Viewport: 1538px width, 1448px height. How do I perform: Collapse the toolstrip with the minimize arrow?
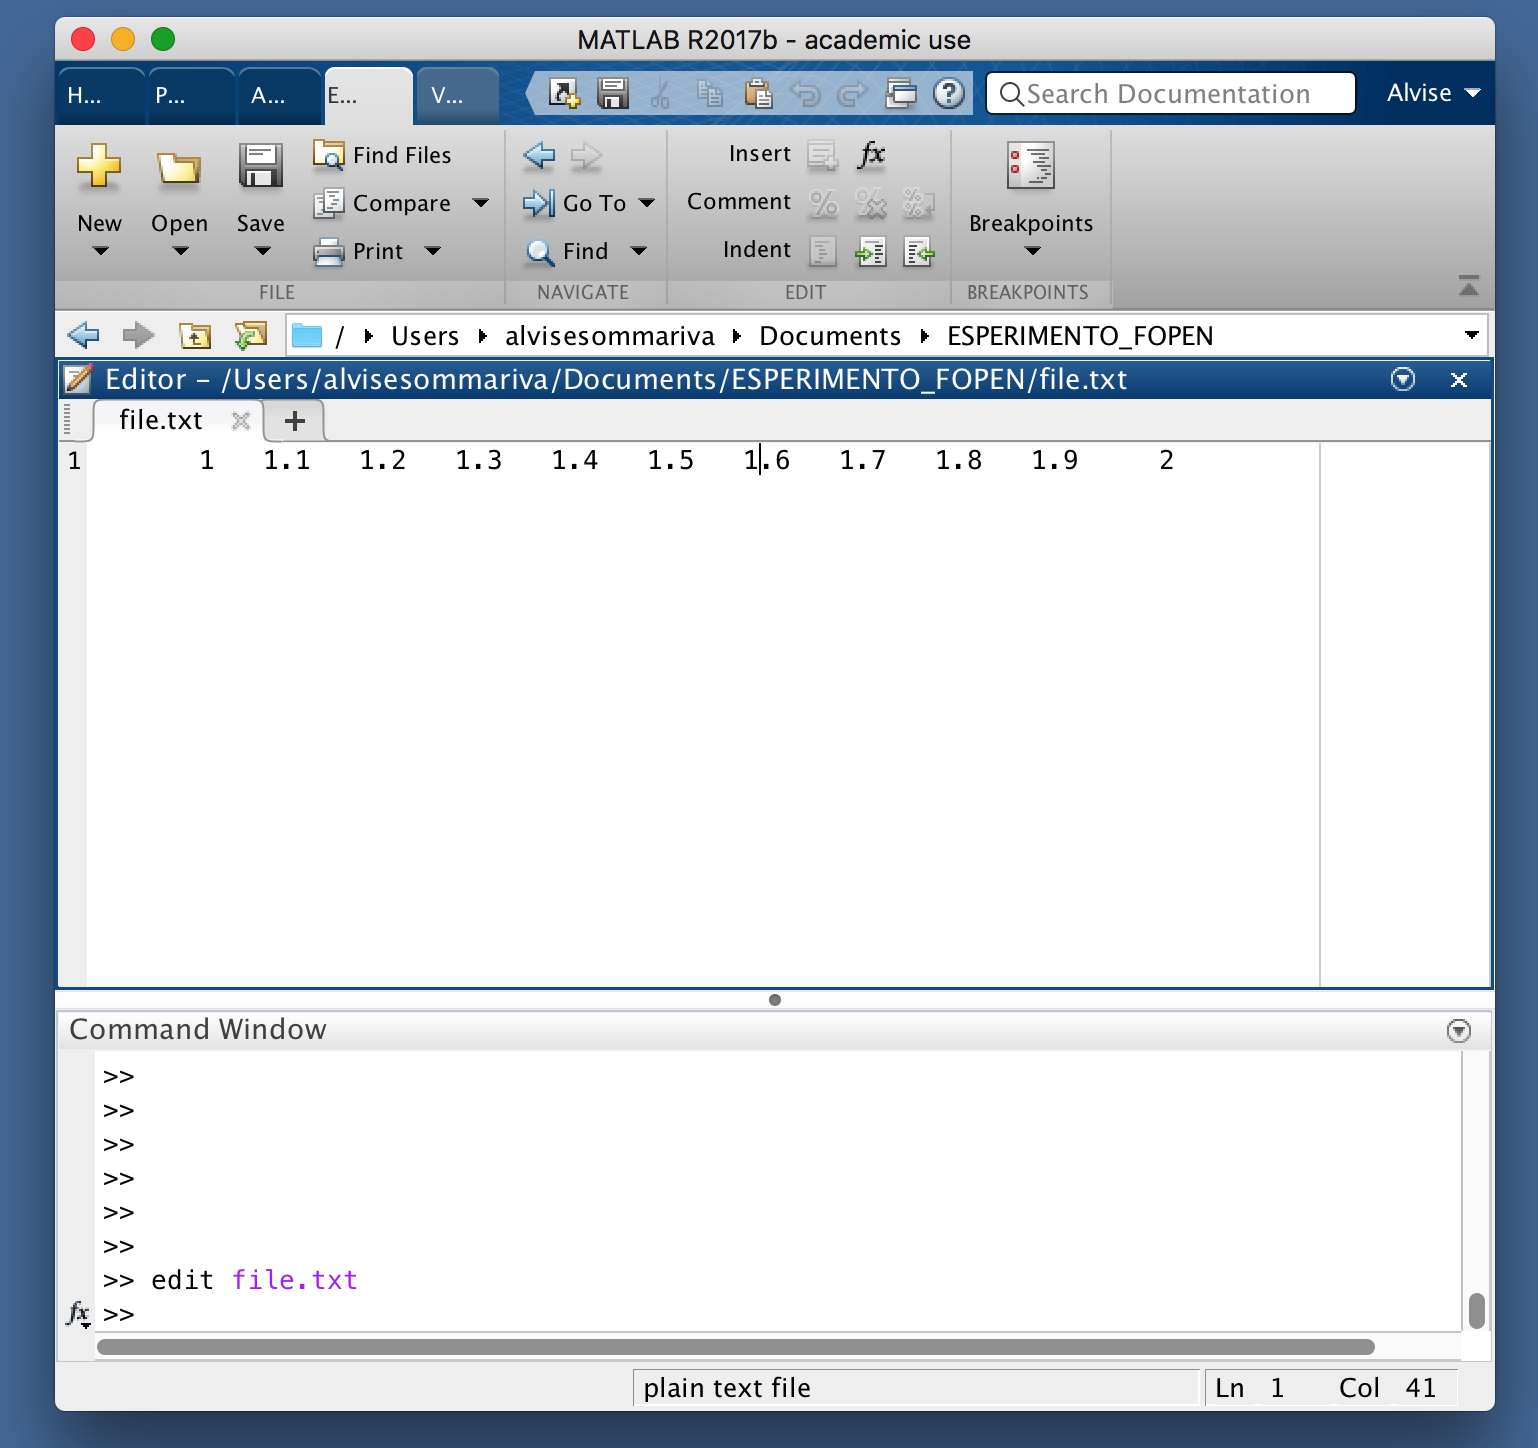pos(1468,286)
